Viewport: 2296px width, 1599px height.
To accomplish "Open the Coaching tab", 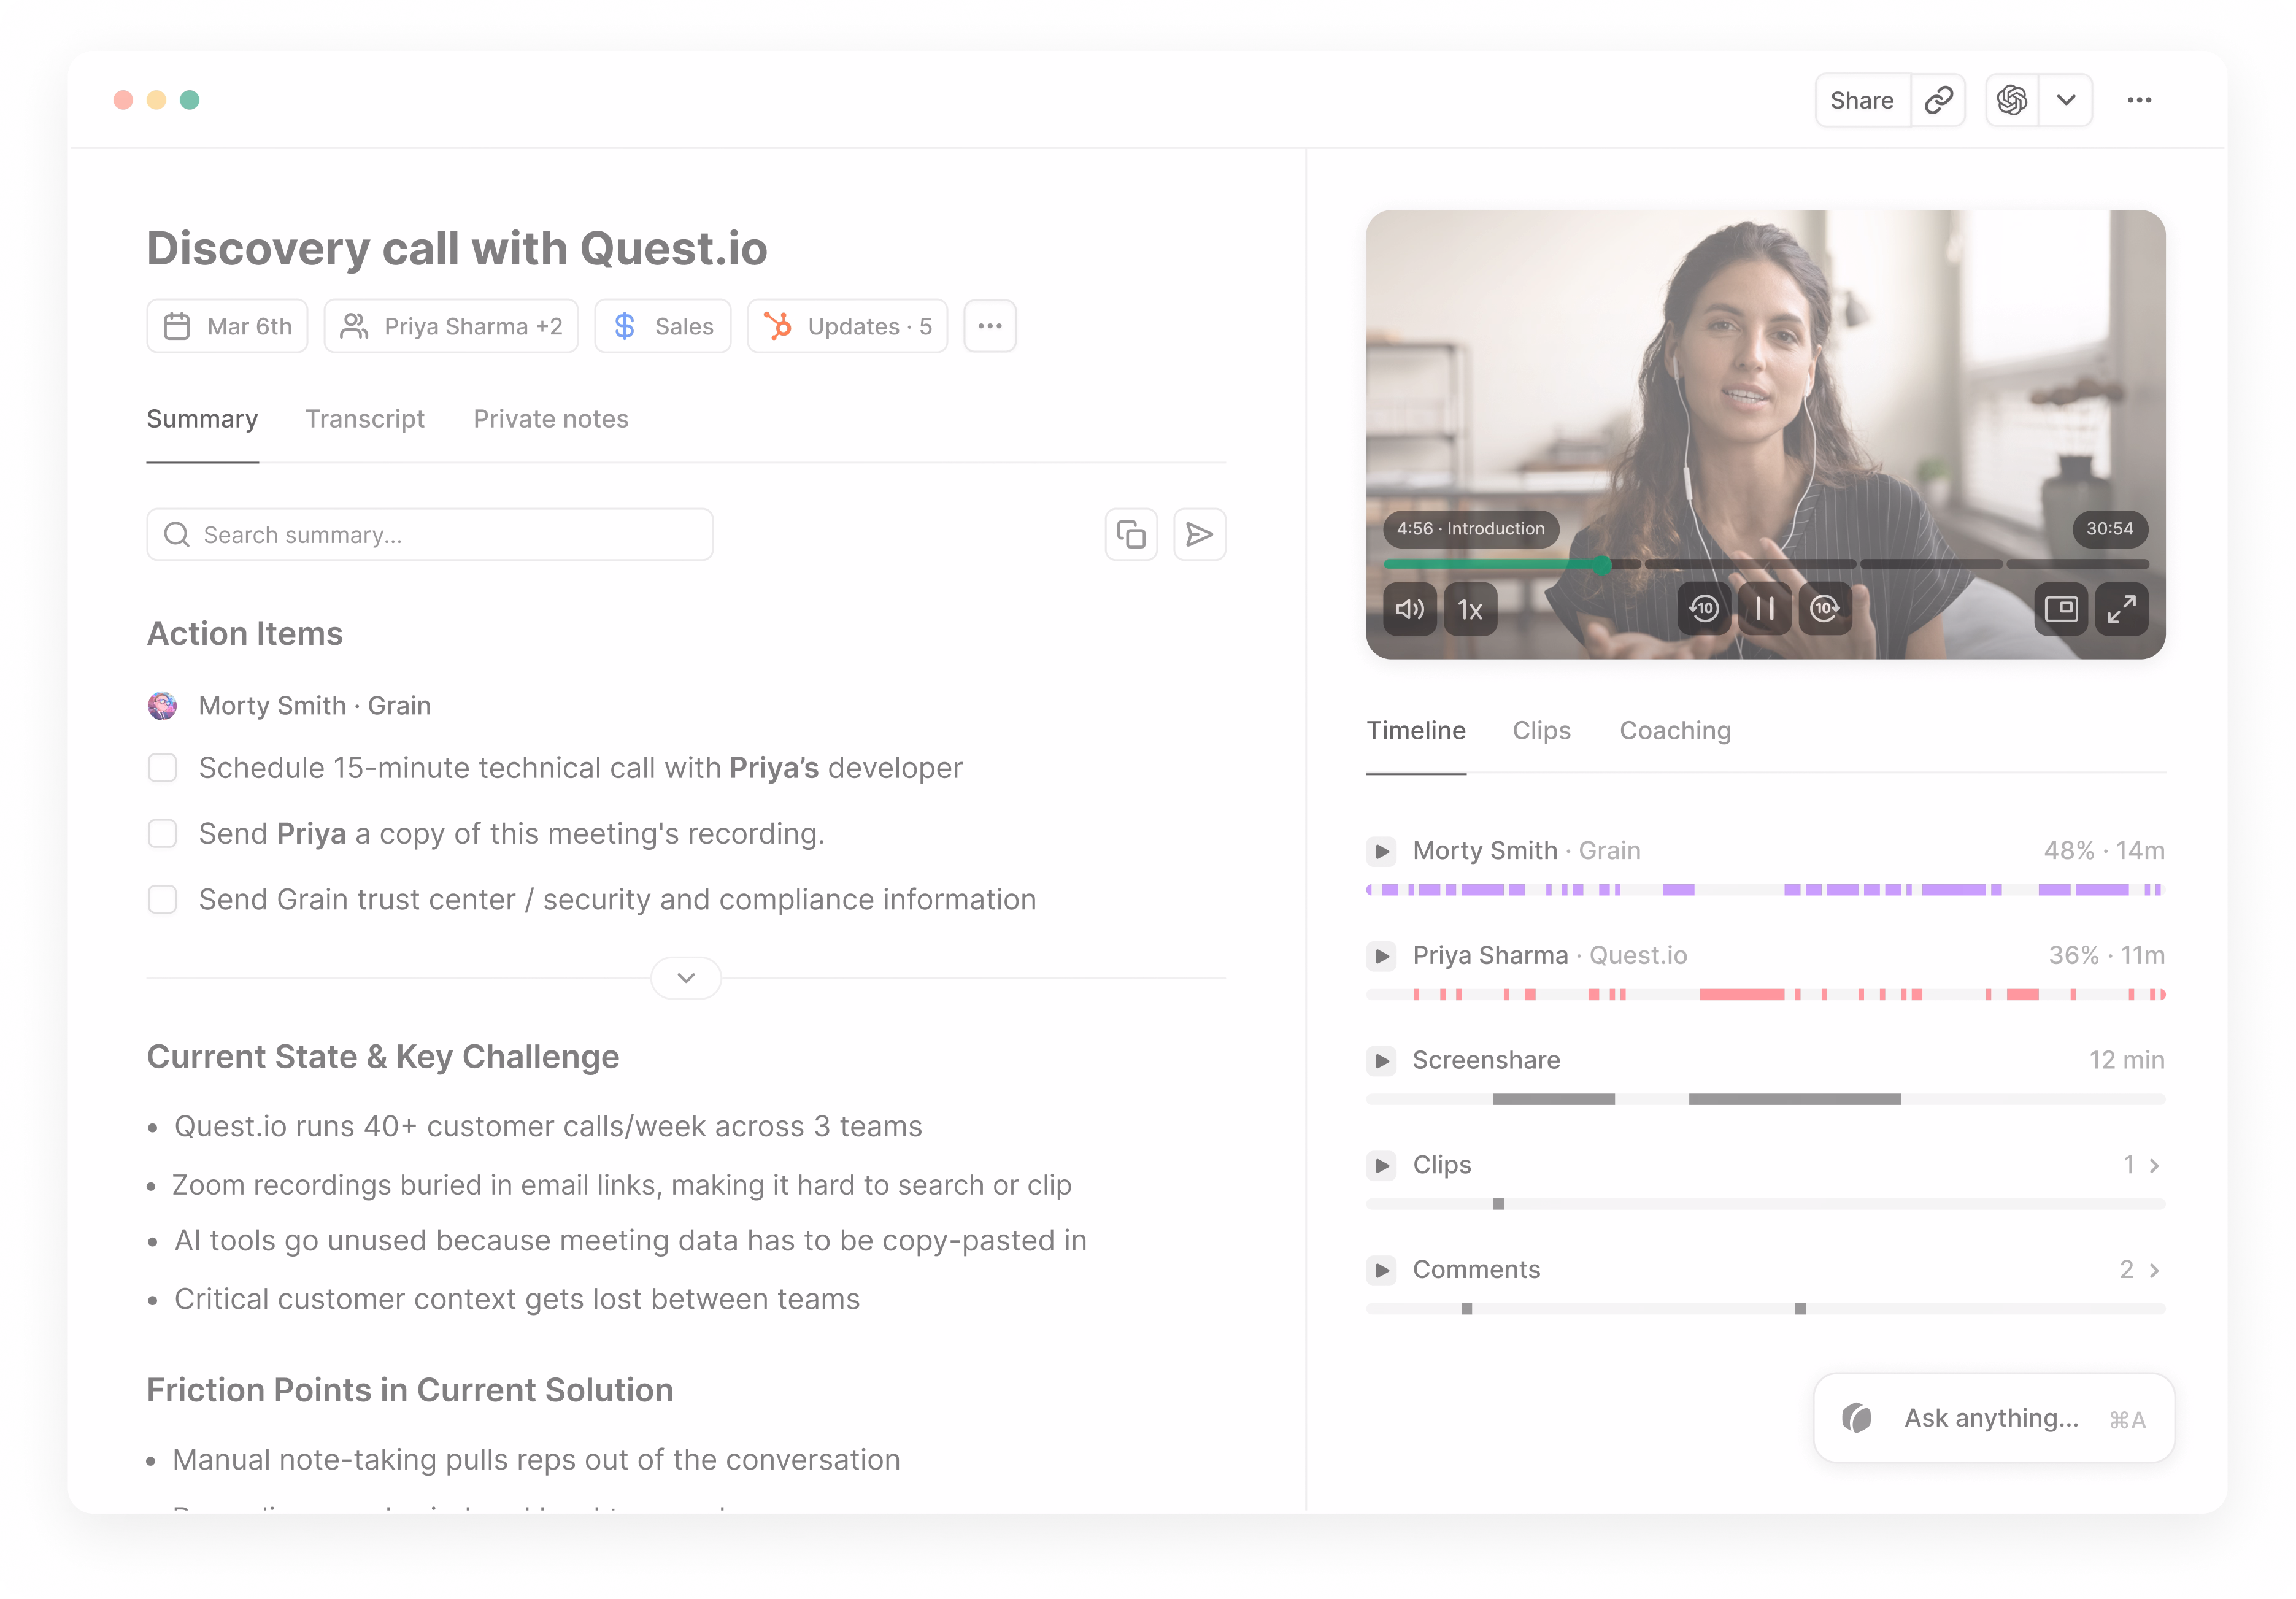I will click(1675, 731).
